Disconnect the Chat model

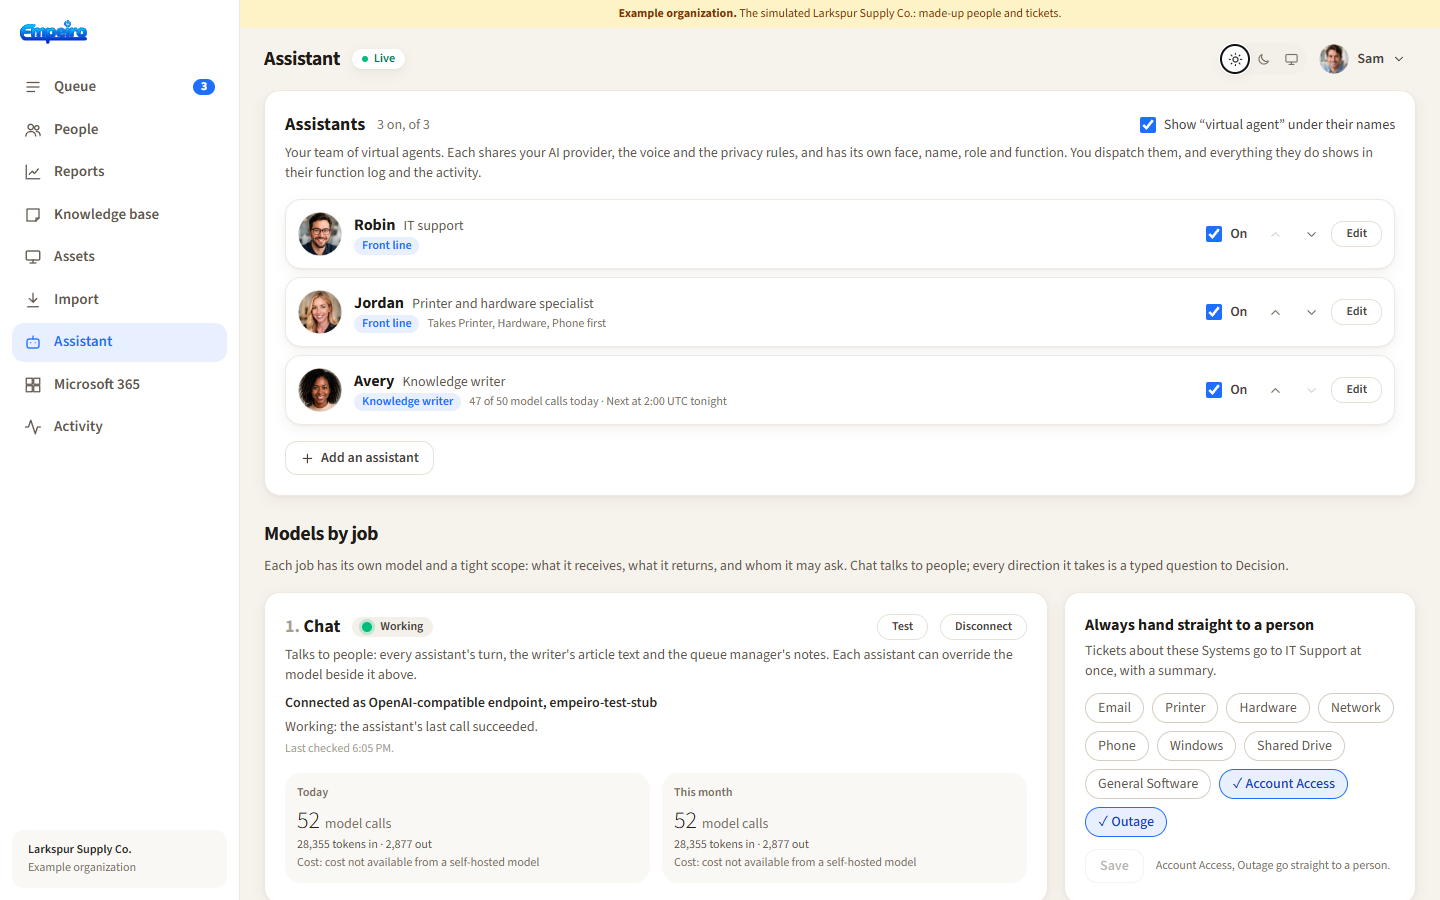pos(983,627)
